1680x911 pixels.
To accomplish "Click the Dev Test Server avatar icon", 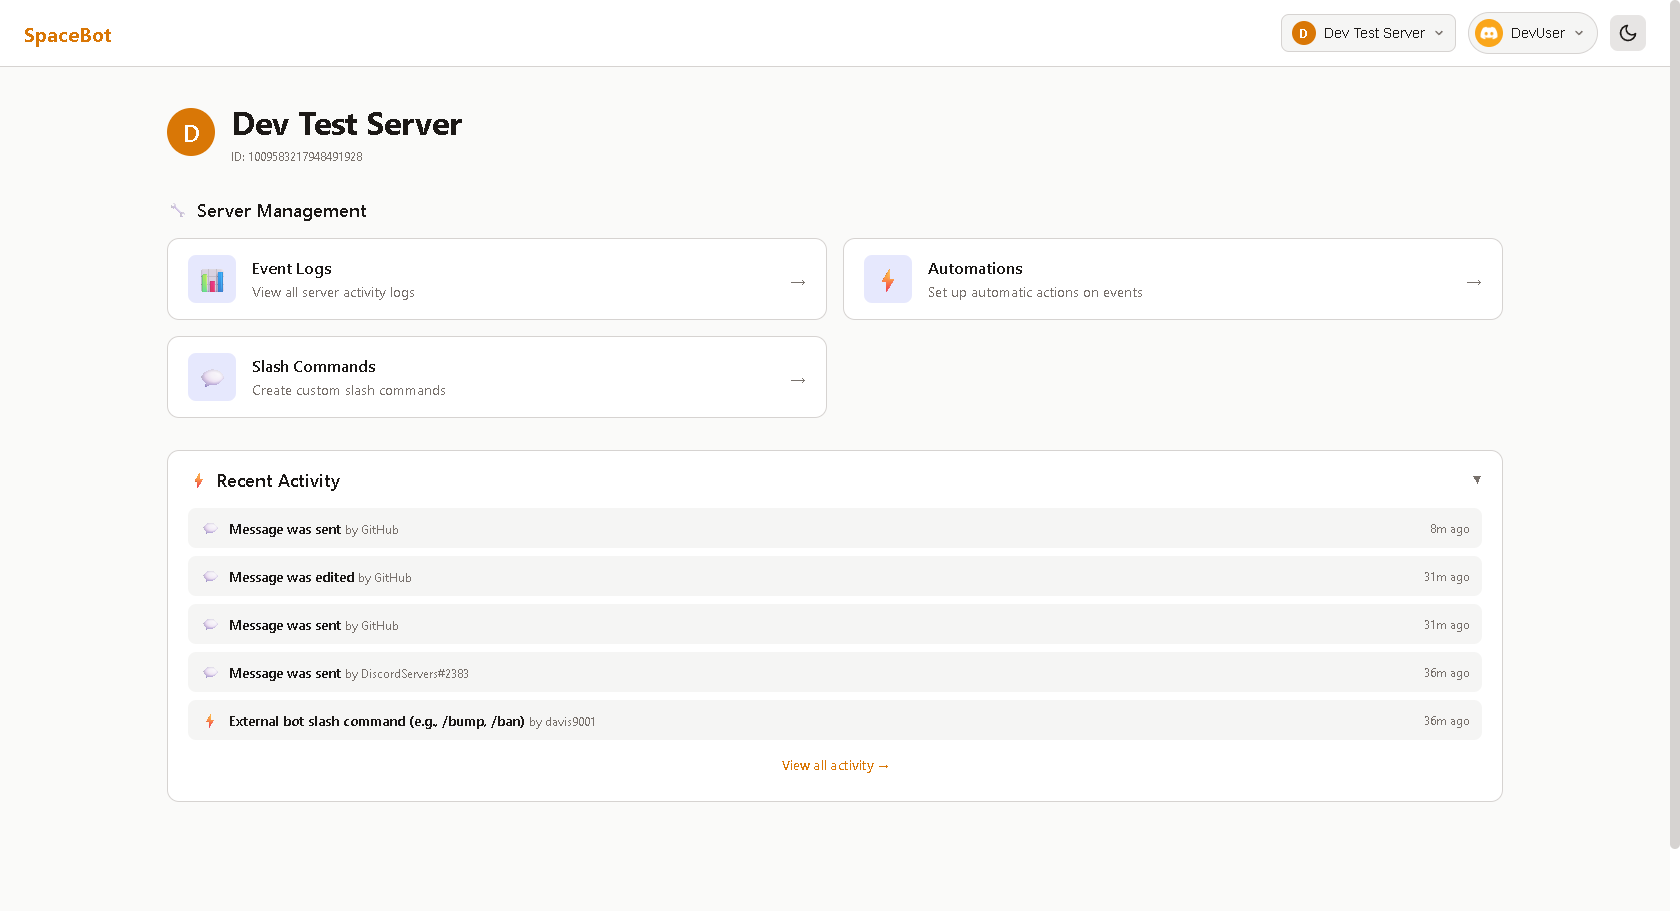I will 1303,33.
